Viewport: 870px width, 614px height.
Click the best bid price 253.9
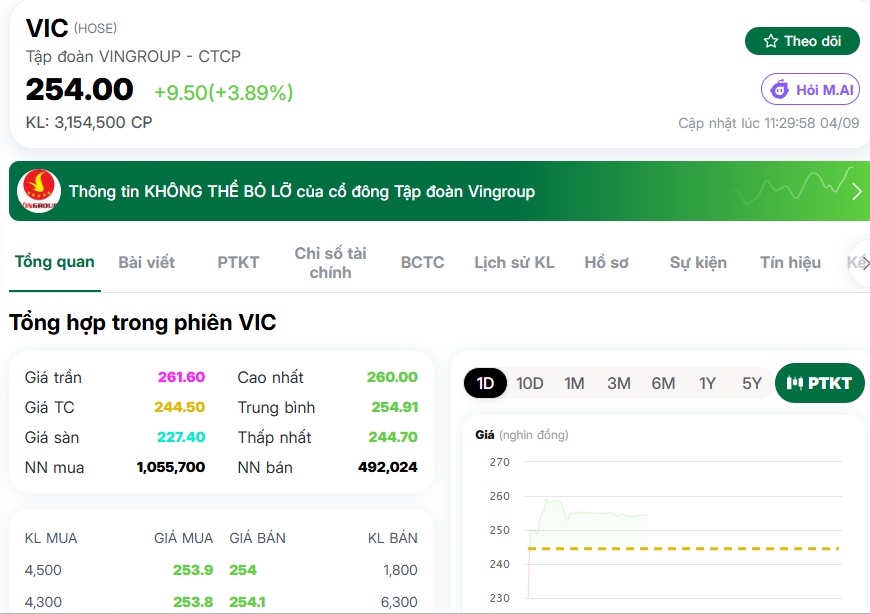[x=193, y=570]
